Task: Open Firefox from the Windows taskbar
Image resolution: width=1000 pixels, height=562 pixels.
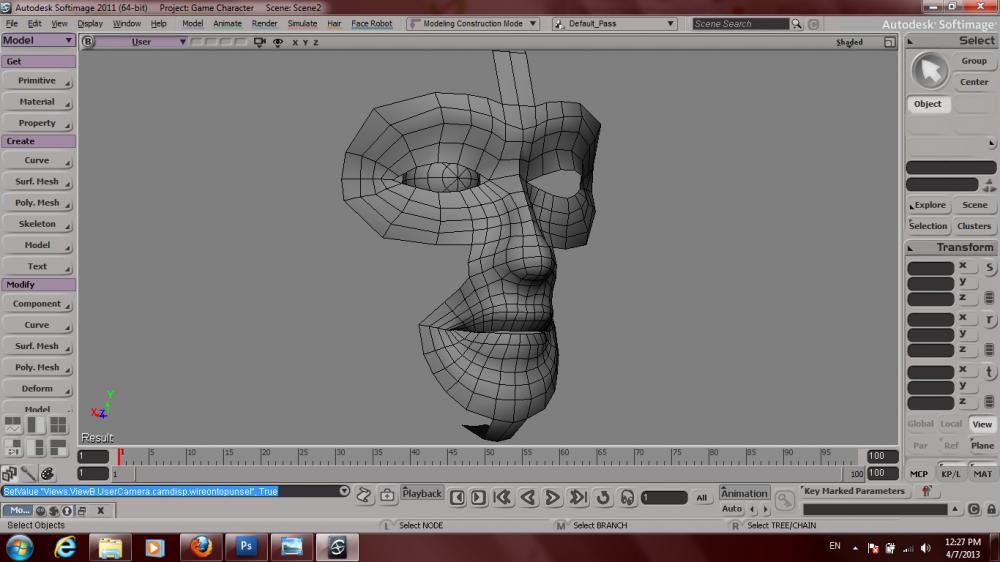Action: tap(202, 547)
